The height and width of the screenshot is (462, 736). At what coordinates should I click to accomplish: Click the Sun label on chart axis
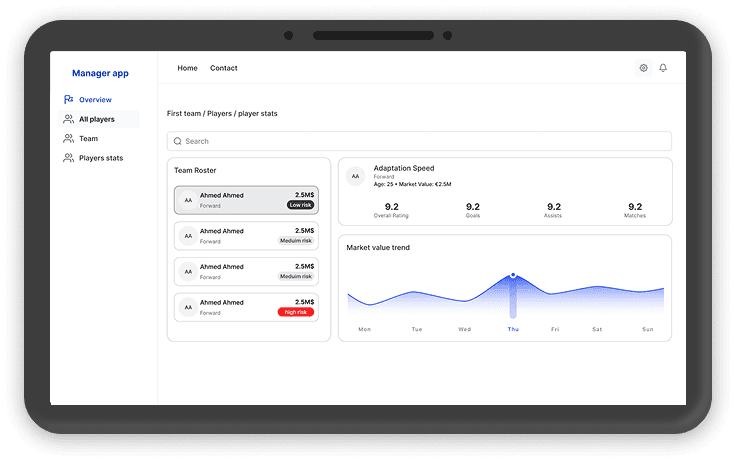pos(648,330)
